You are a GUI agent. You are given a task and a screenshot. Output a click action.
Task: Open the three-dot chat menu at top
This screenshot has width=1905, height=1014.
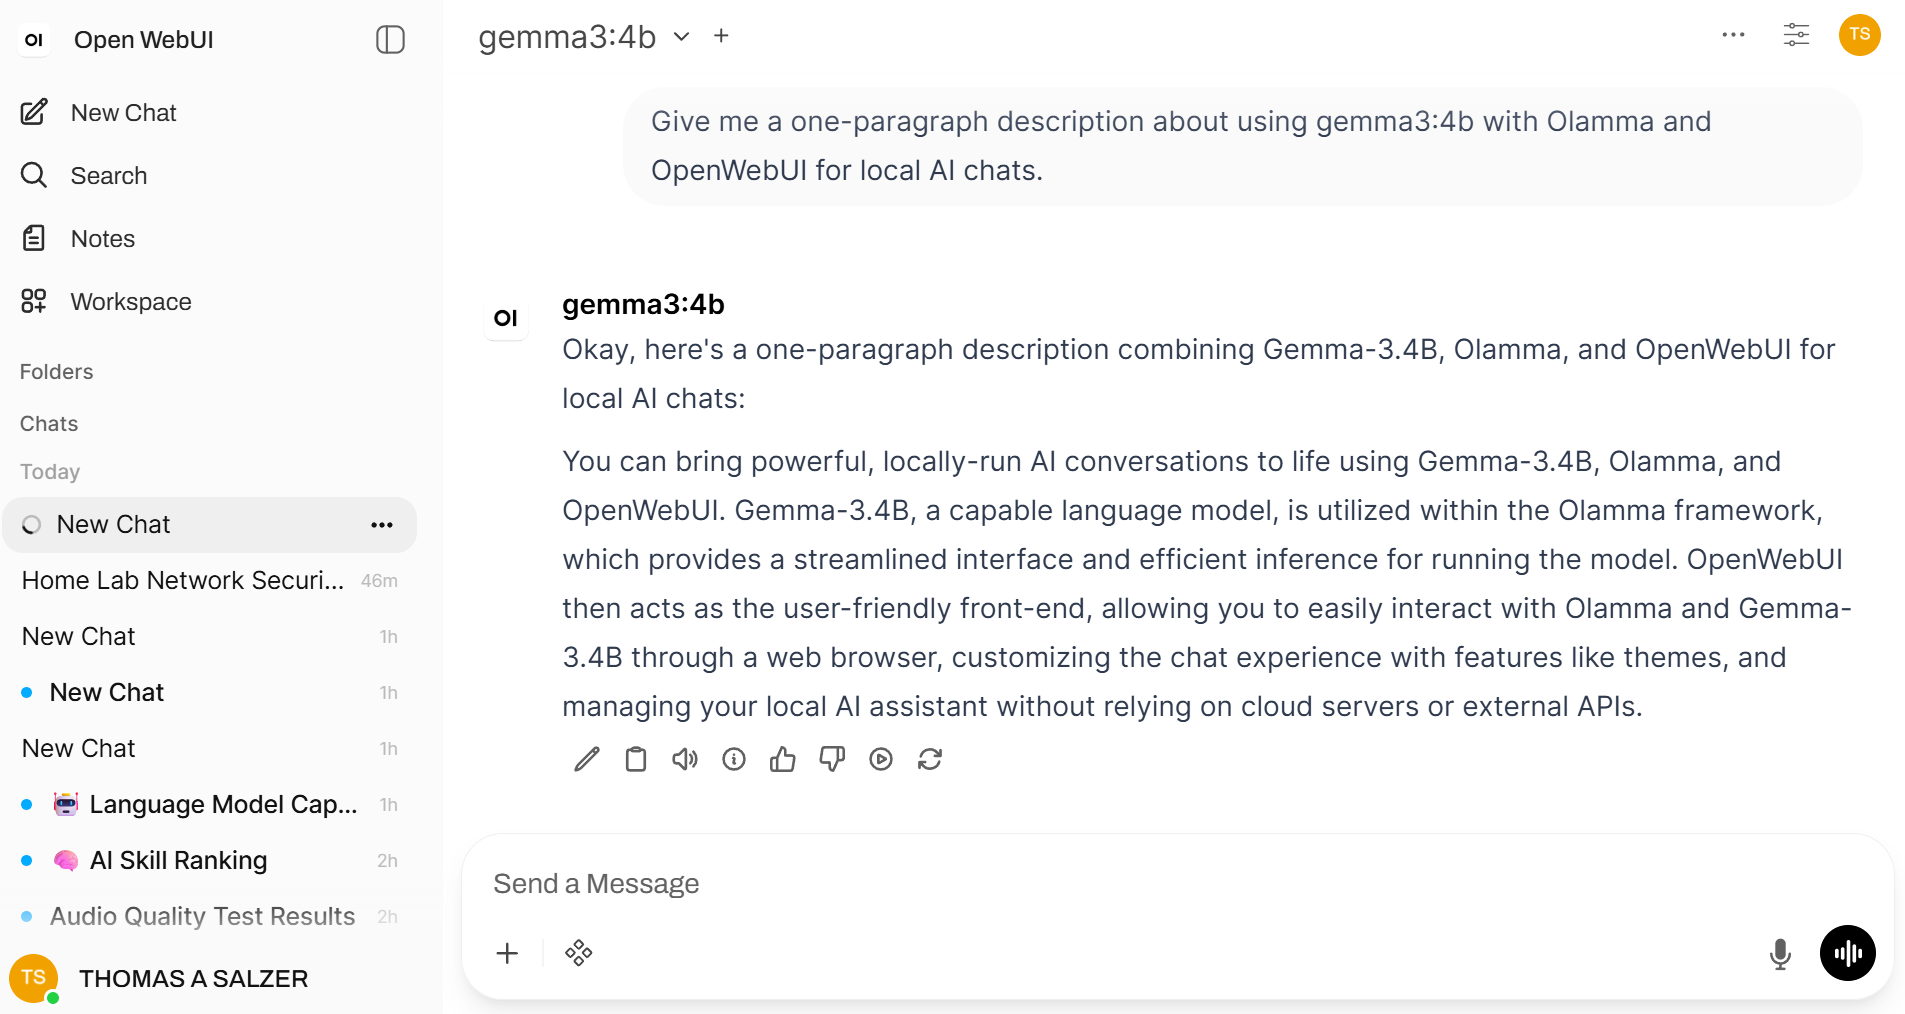(x=1733, y=35)
